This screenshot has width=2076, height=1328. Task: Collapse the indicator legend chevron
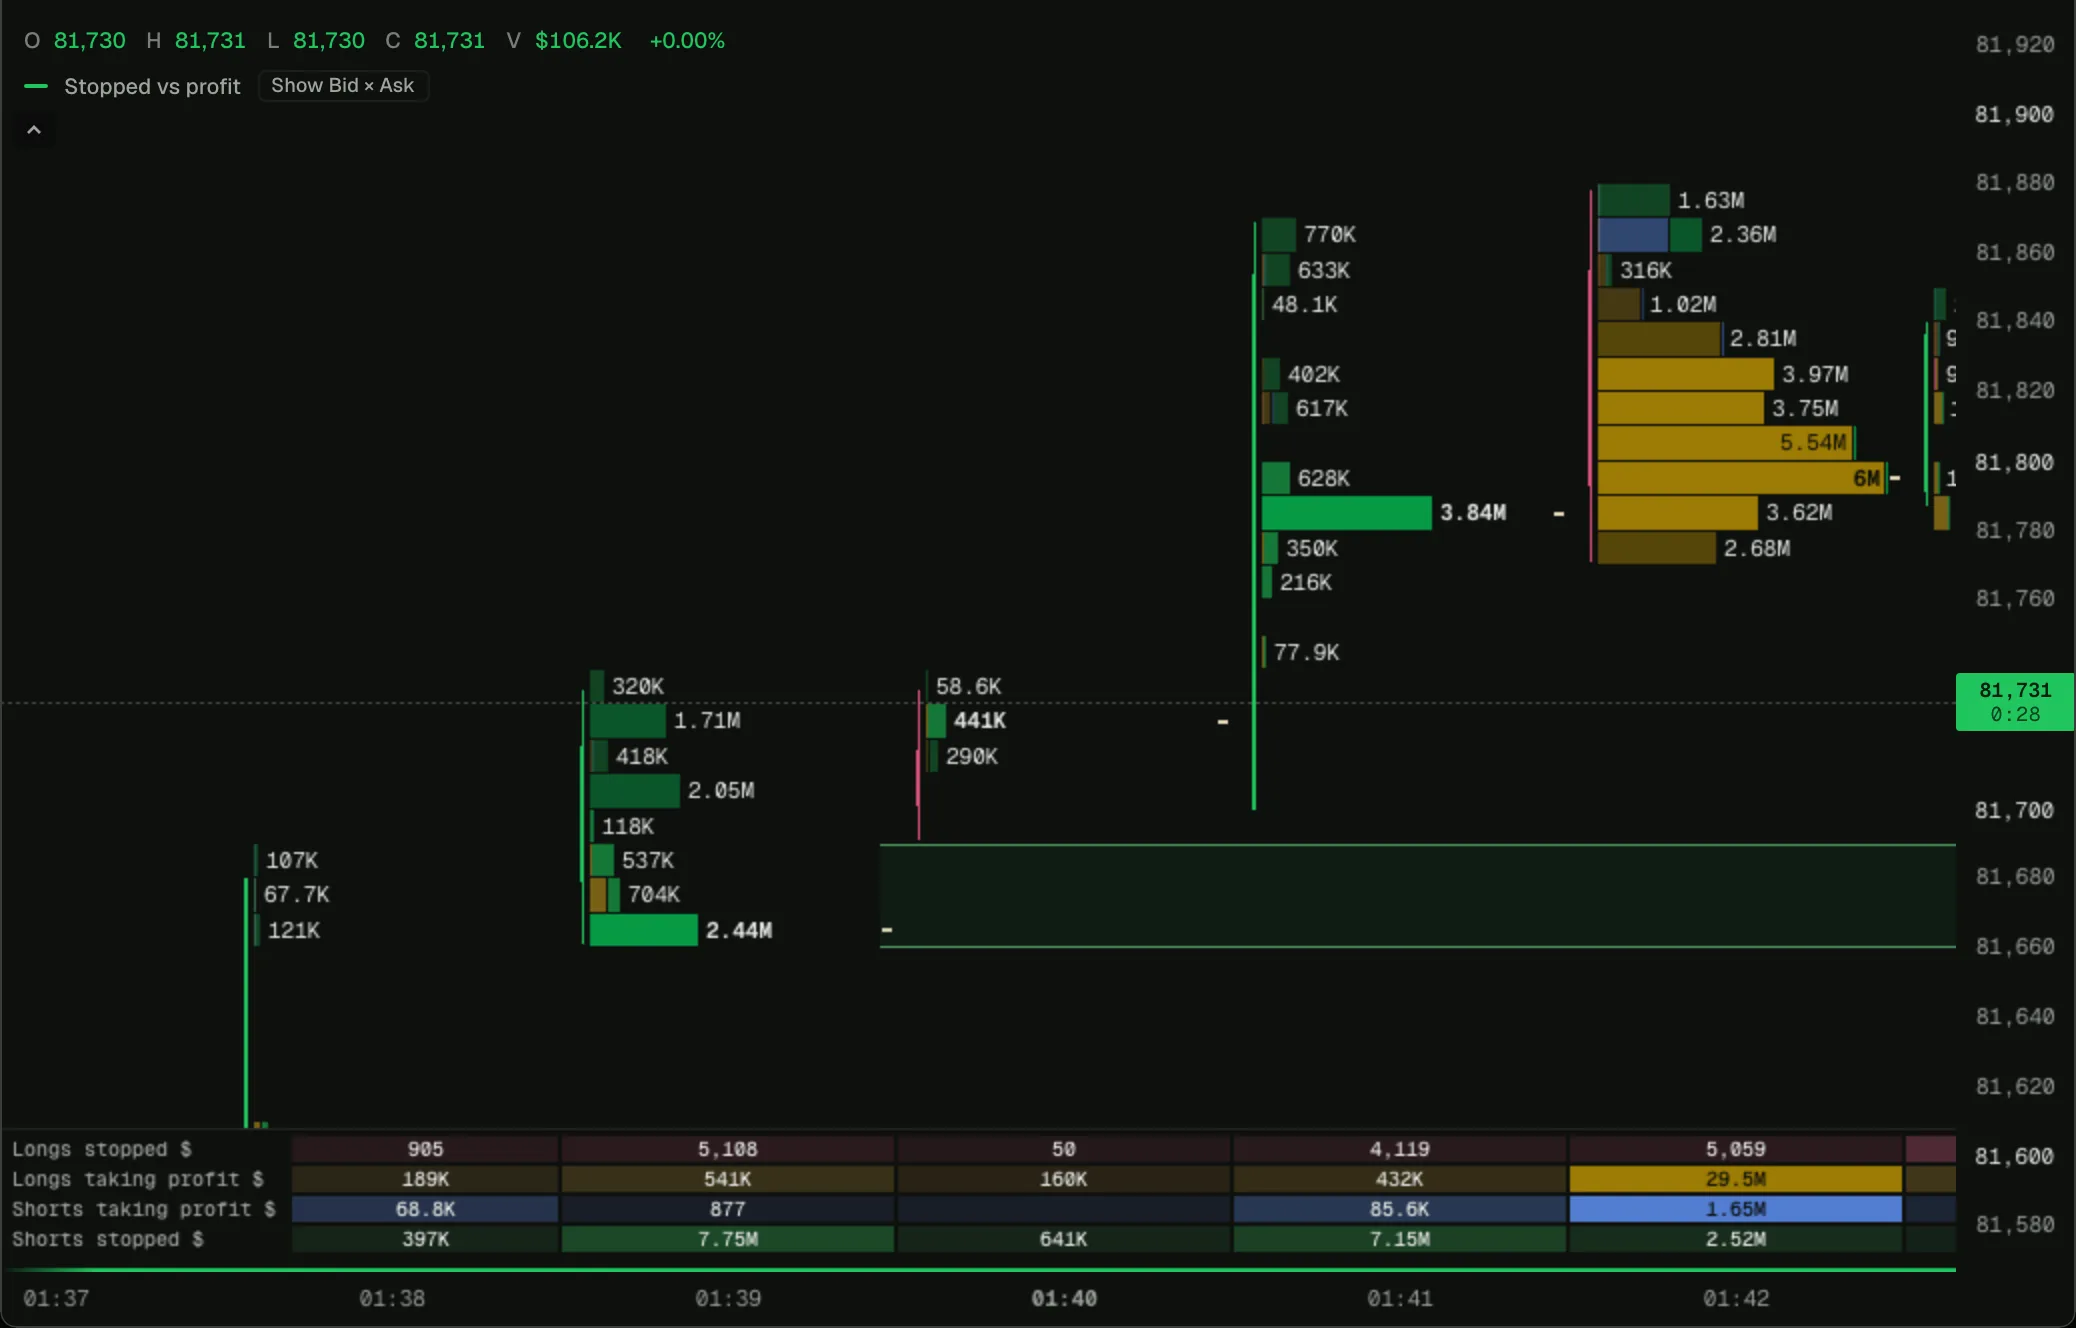coord(34,130)
